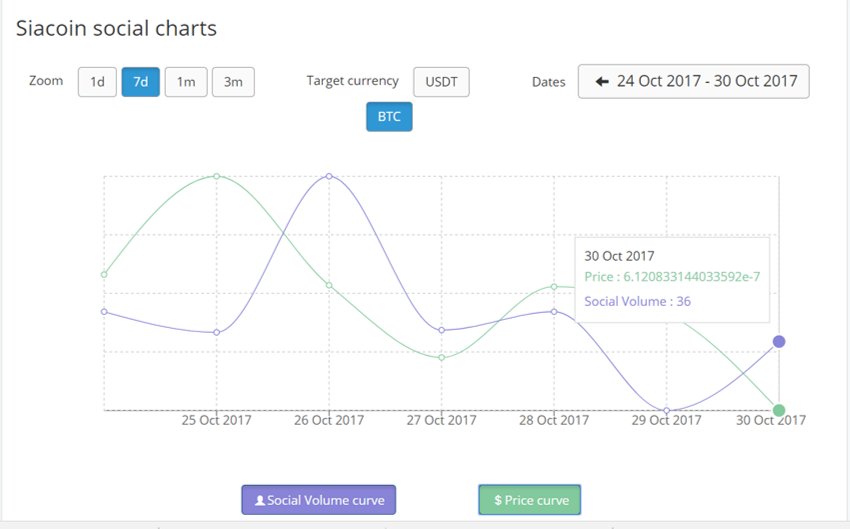The width and height of the screenshot is (850, 529).
Task: Select BTC as target currency
Action: click(389, 117)
